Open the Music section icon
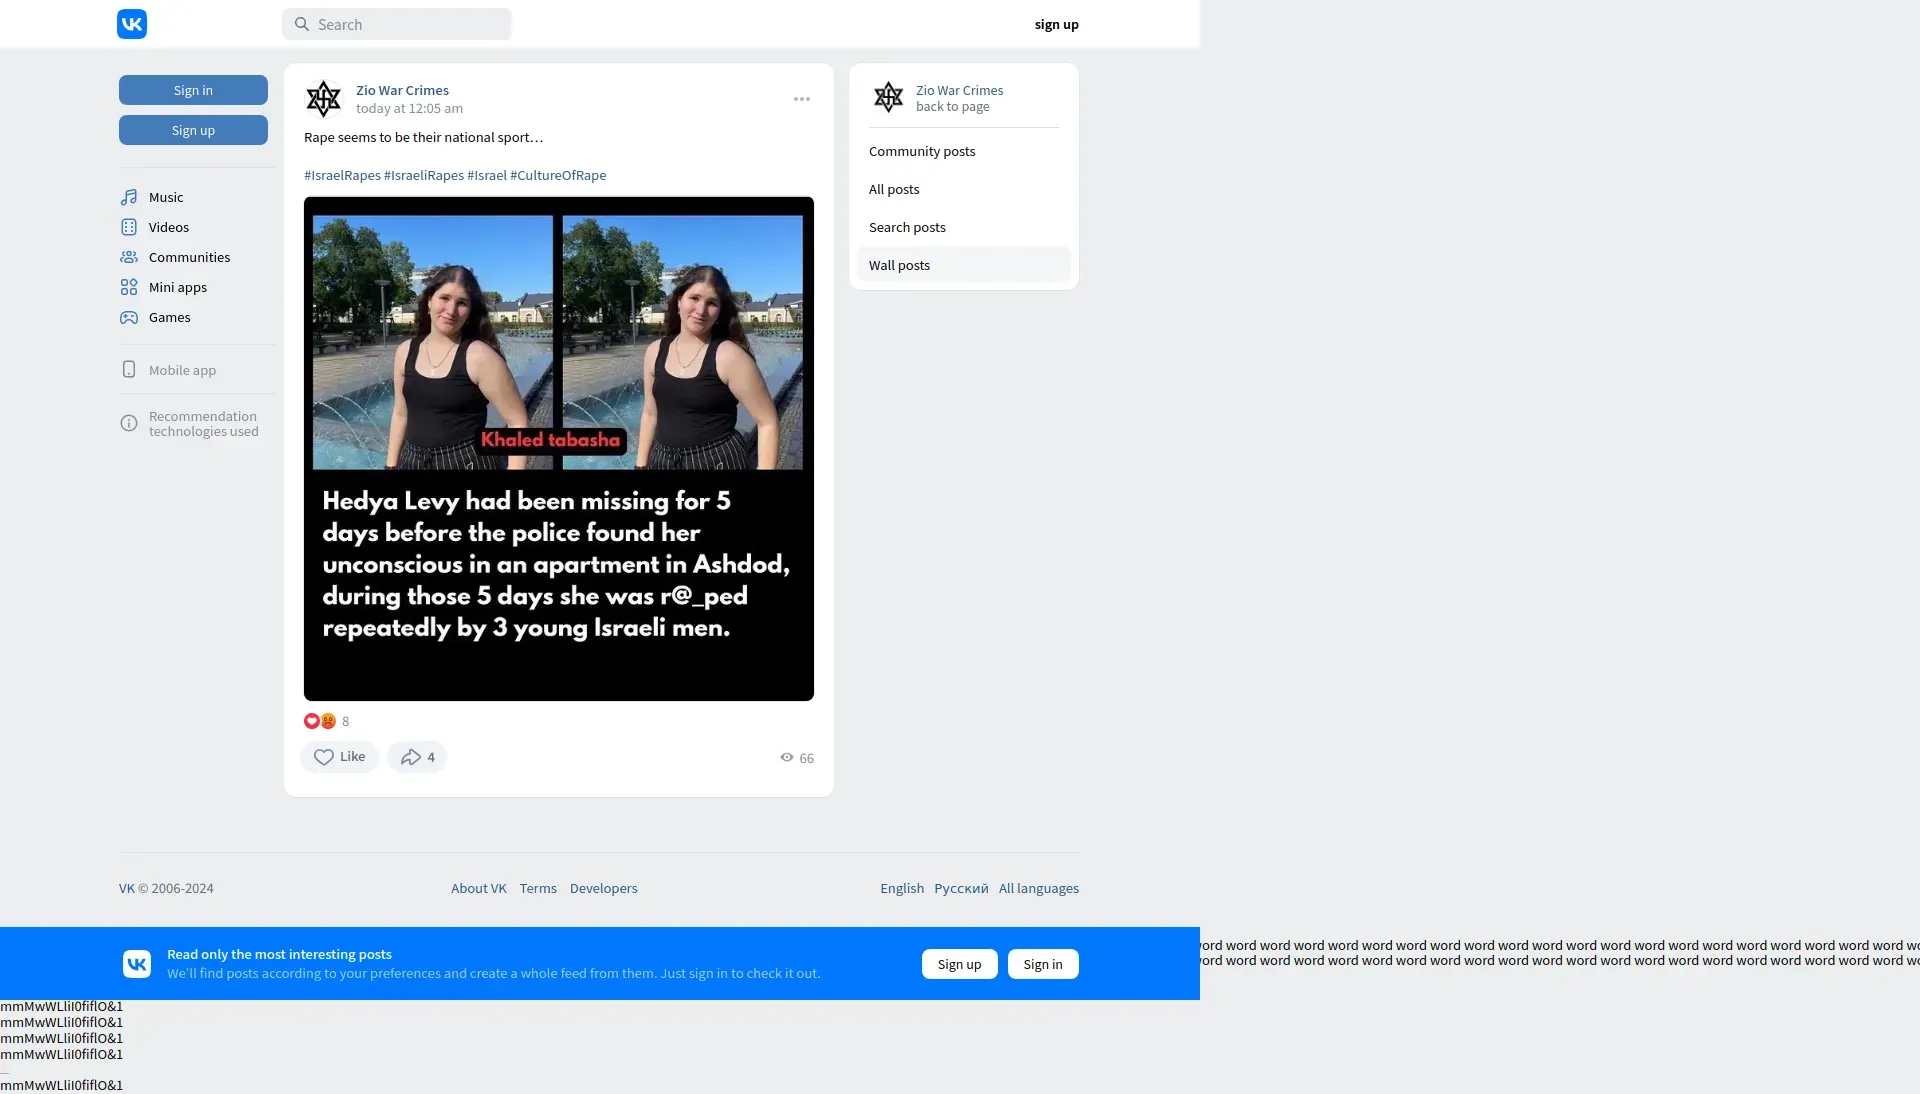Image resolution: width=1920 pixels, height=1094 pixels. point(129,197)
